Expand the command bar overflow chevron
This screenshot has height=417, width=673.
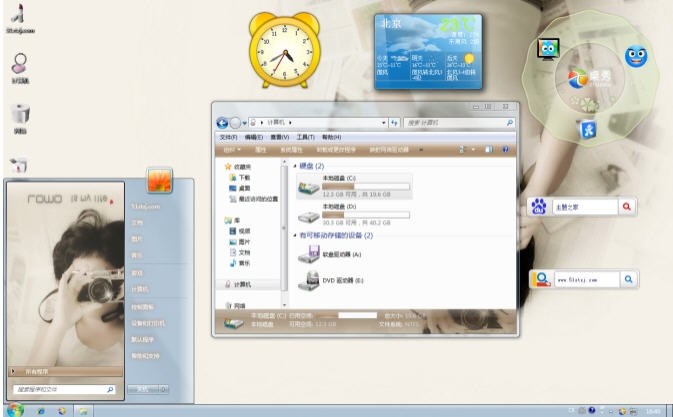tap(421, 150)
